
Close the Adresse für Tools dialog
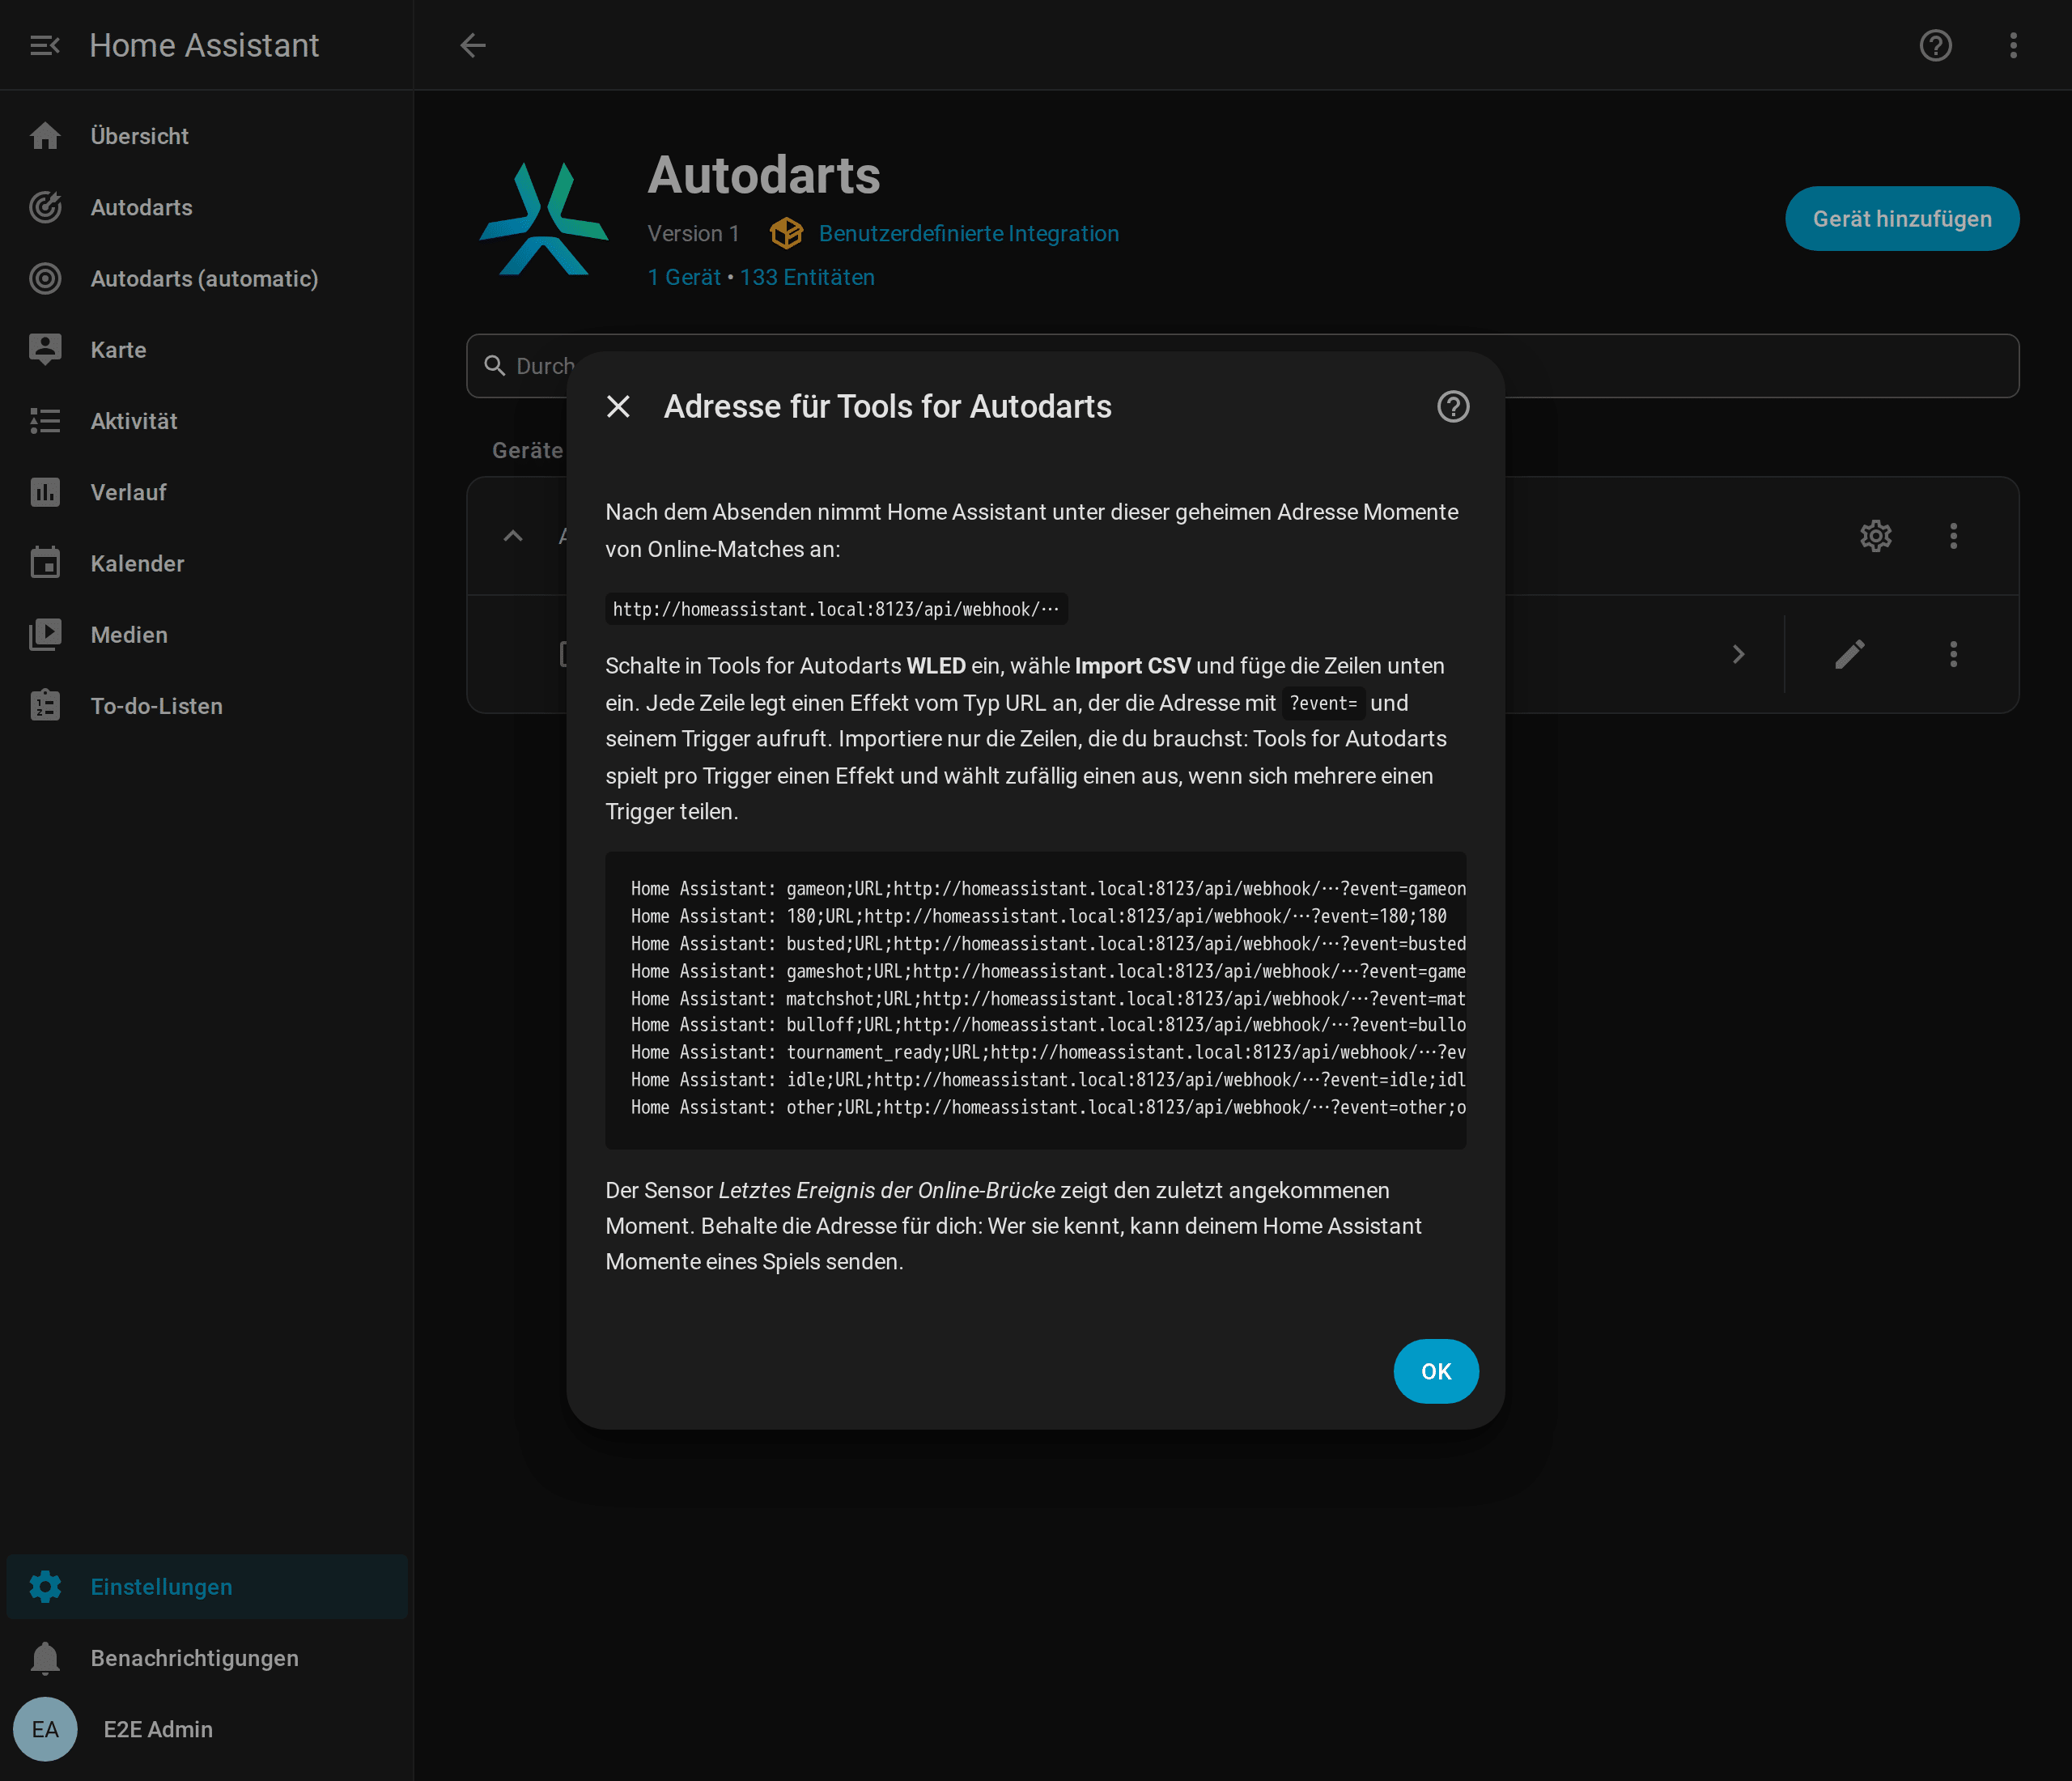[618, 406]
